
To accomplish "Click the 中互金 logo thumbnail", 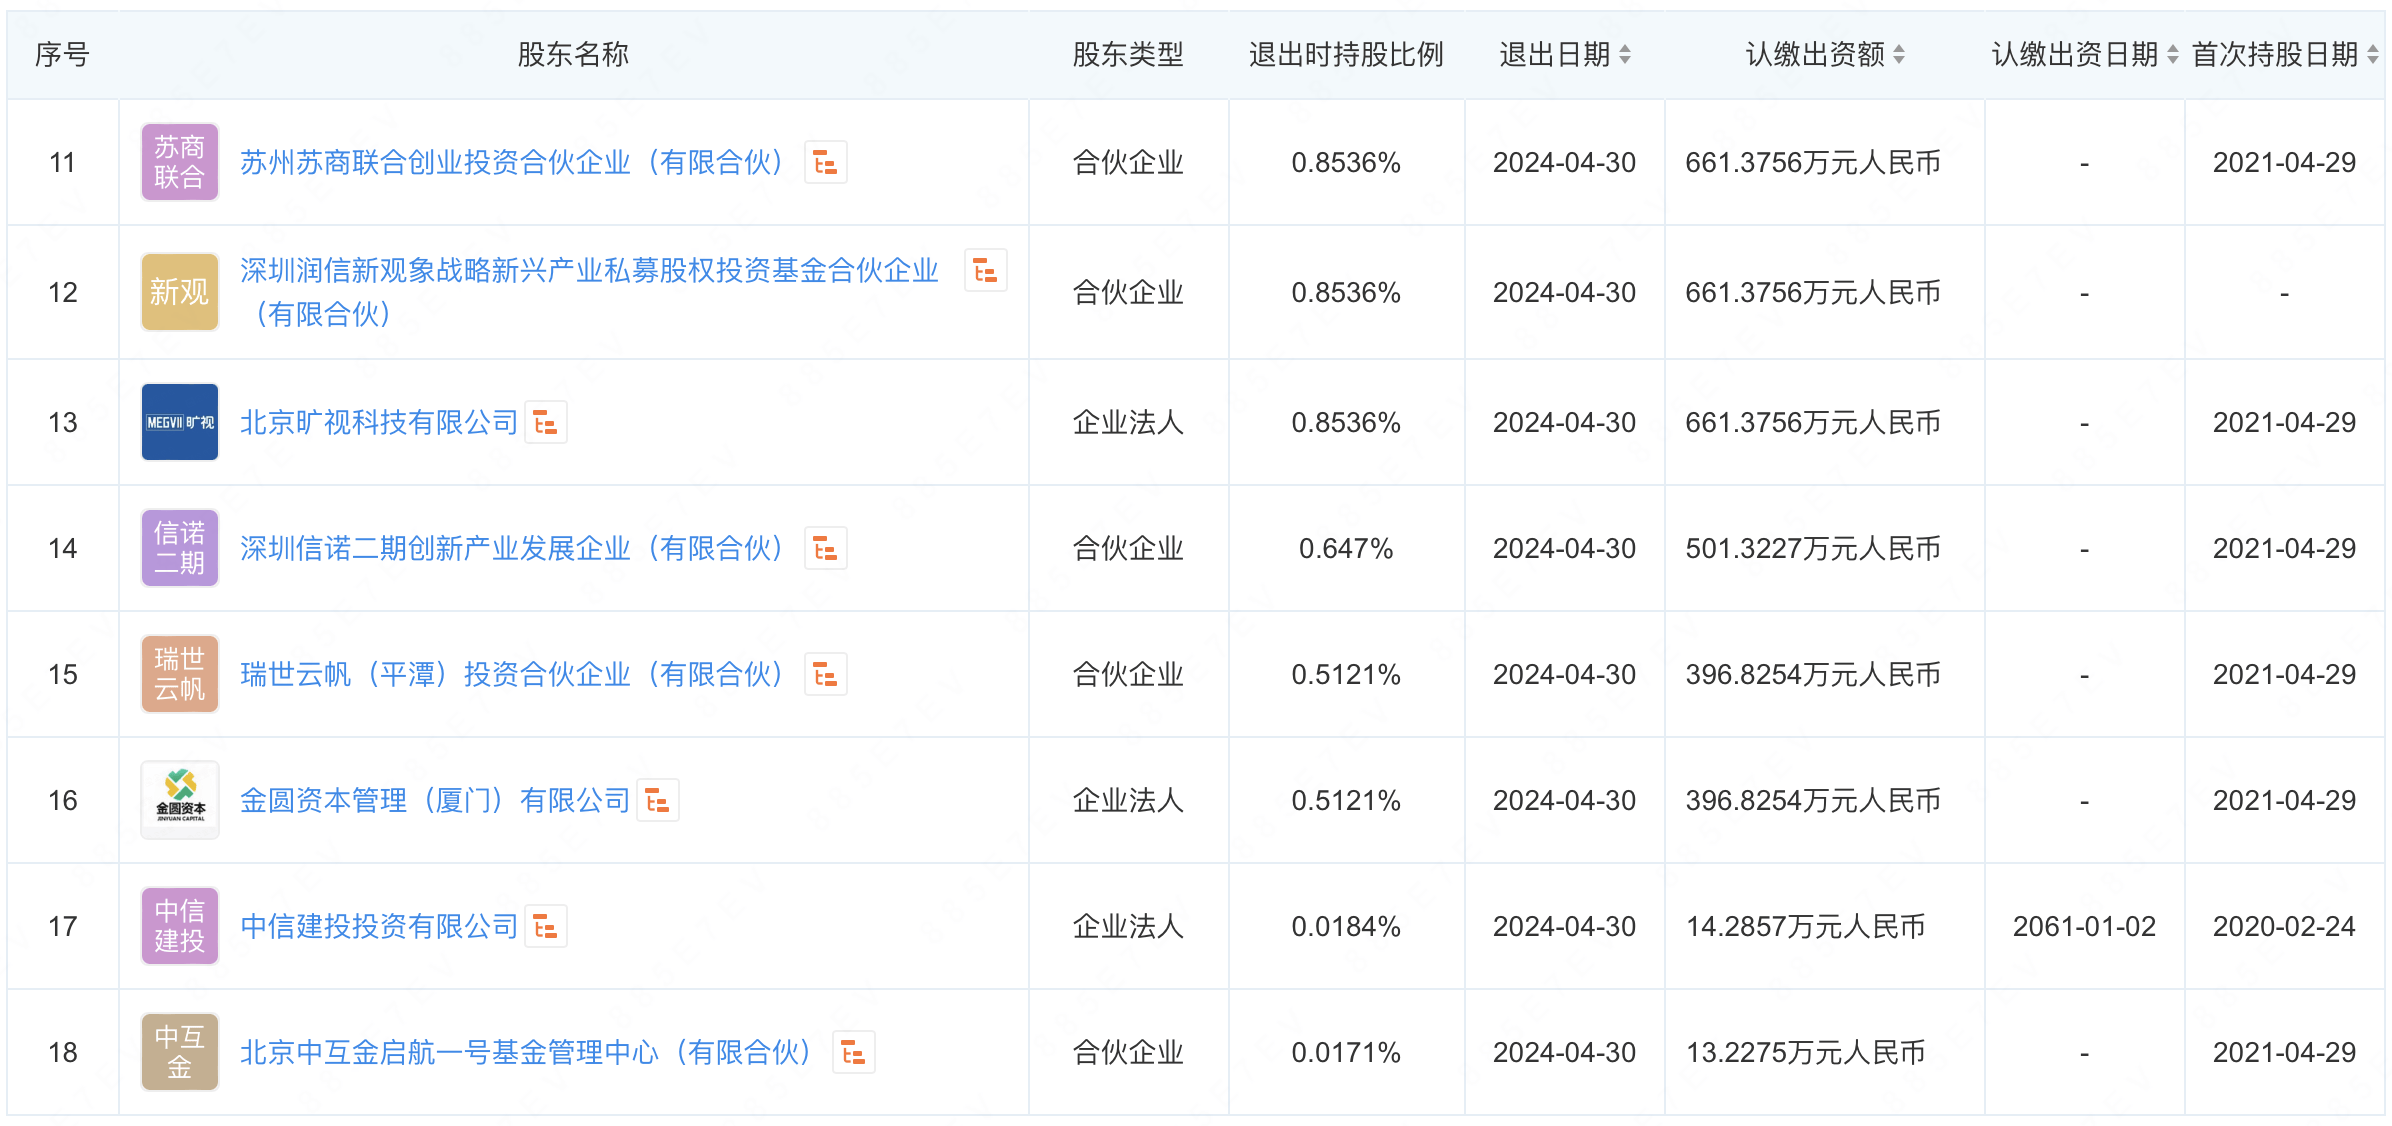I will click(180, 1052).
